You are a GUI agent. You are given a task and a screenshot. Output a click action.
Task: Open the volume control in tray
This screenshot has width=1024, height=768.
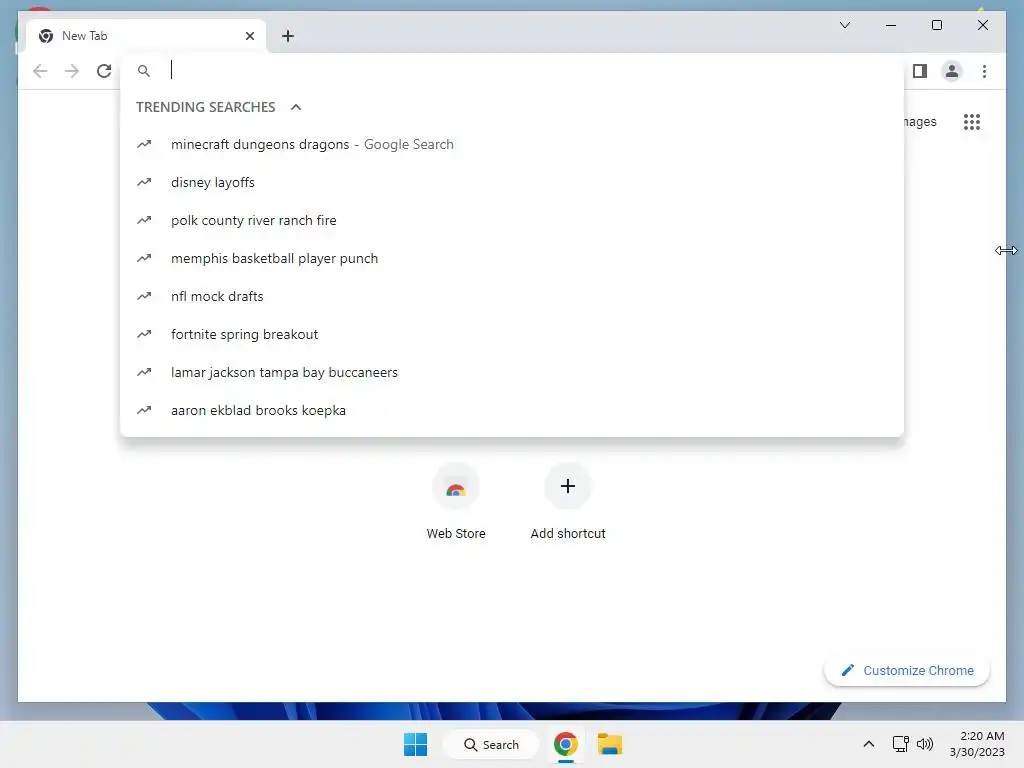[925, 744]
